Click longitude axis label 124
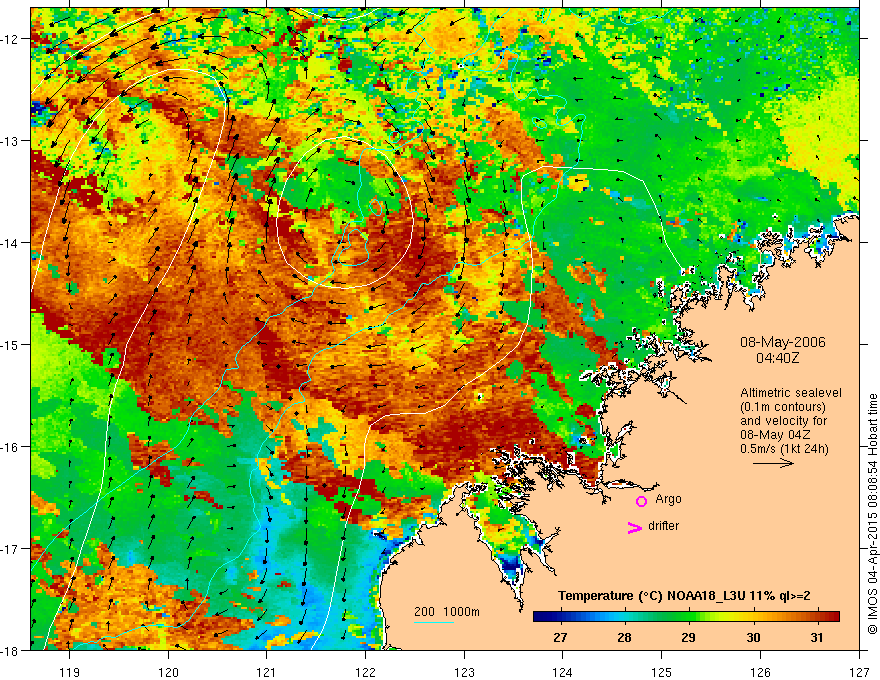This screenshot has width=880, height=680. tap(562, 672)
